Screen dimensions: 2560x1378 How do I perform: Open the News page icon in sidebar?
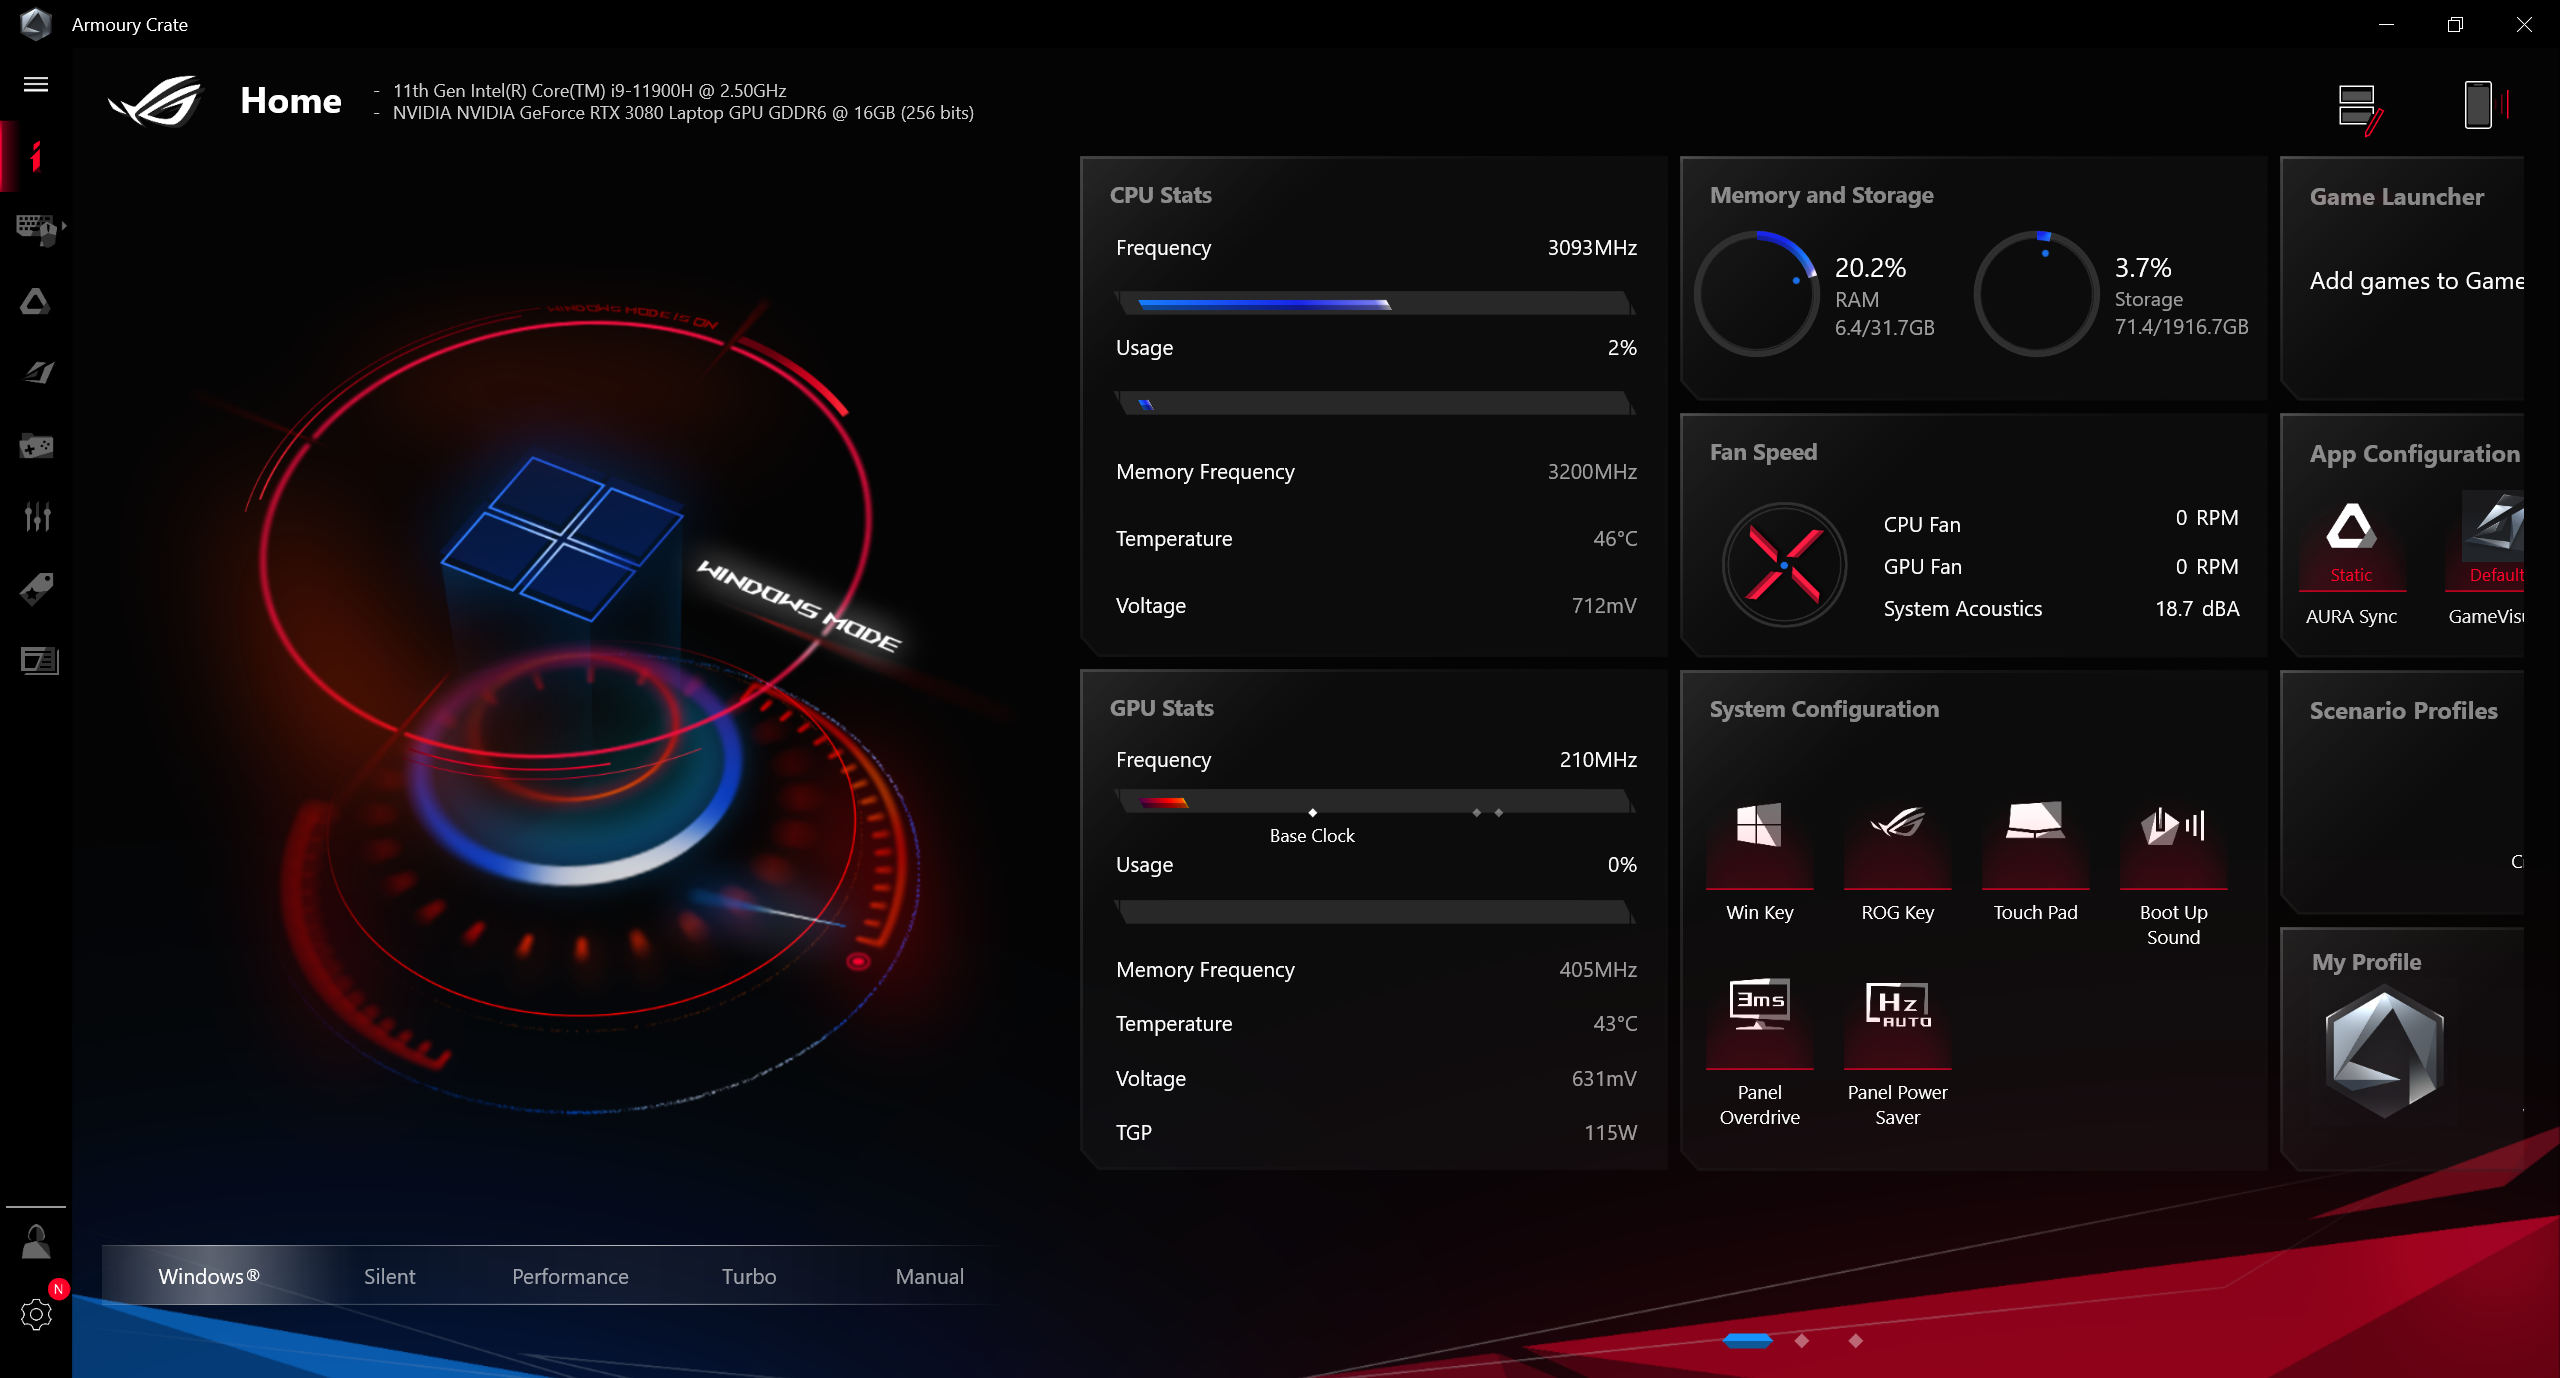[x=39, y=661]
